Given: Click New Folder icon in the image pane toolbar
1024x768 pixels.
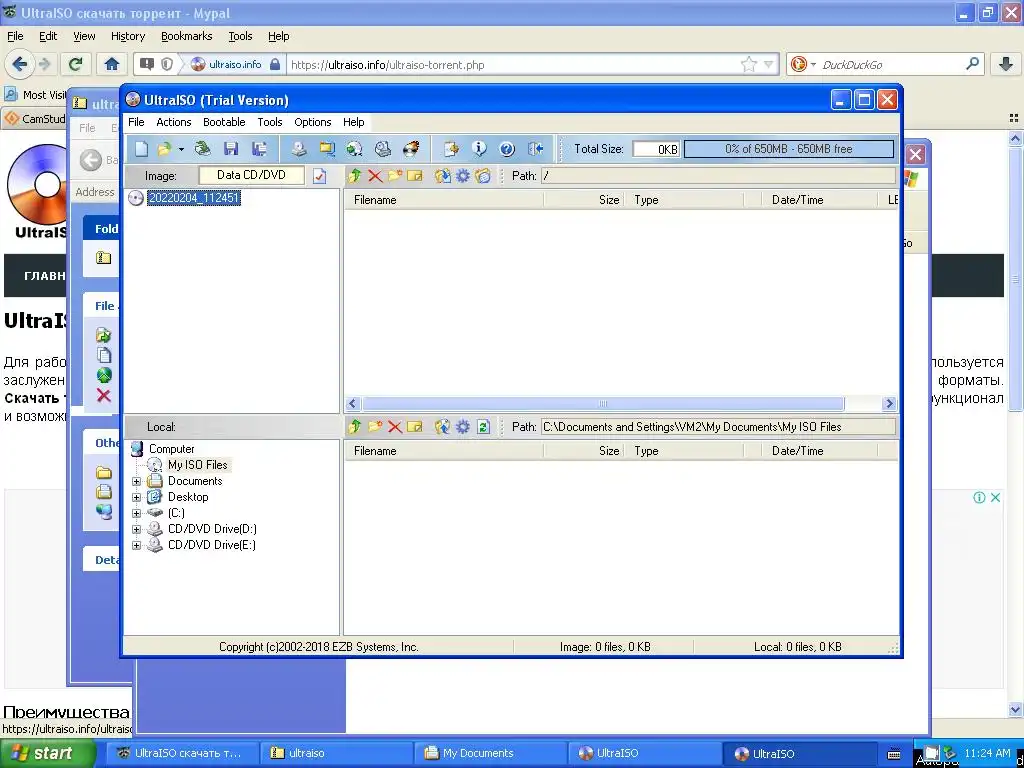Looking at the screenshot, I should pyautogui.click(x=394, y=176).
